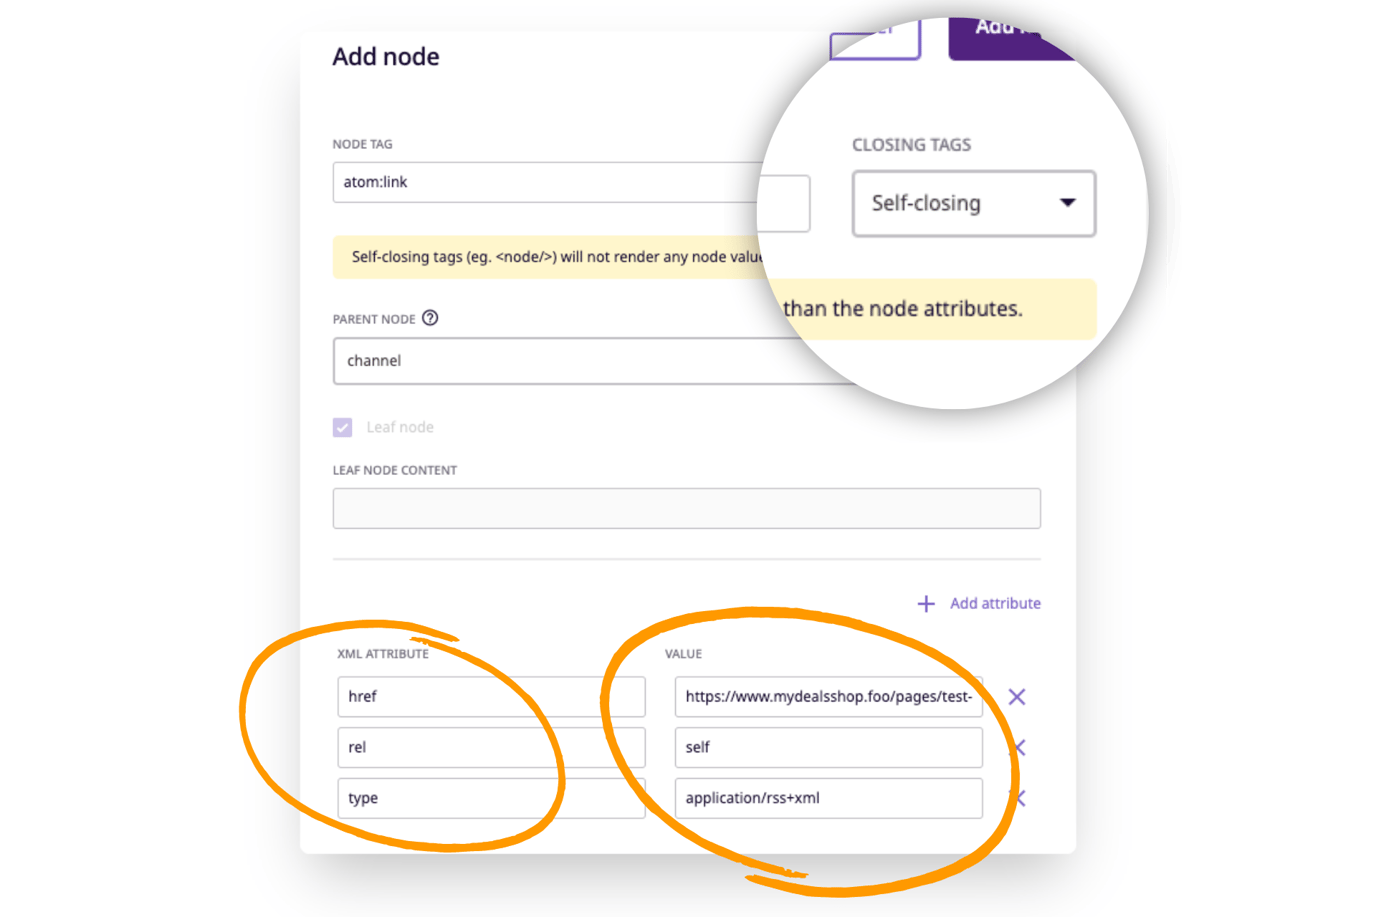This screenshot has height=917, width=1376.
Task: Open the Closing Tags Self-closing dropdown
Action: [973, 204]
